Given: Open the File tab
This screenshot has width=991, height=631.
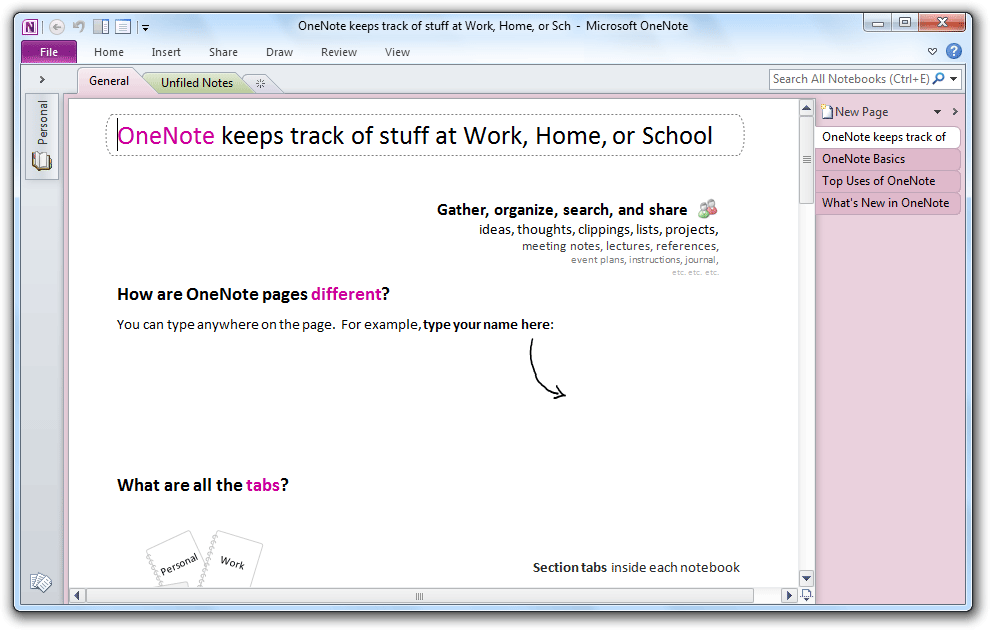Looking at the screenshot, I should [x=49, y=52].
